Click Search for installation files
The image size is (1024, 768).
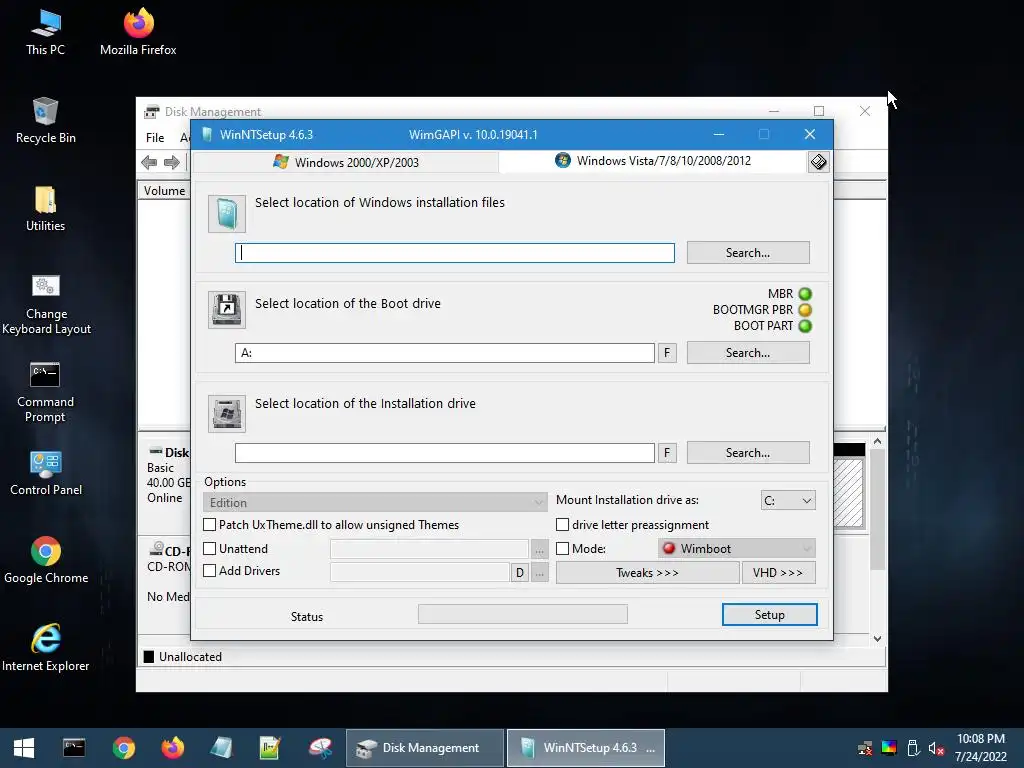(748, 253)
